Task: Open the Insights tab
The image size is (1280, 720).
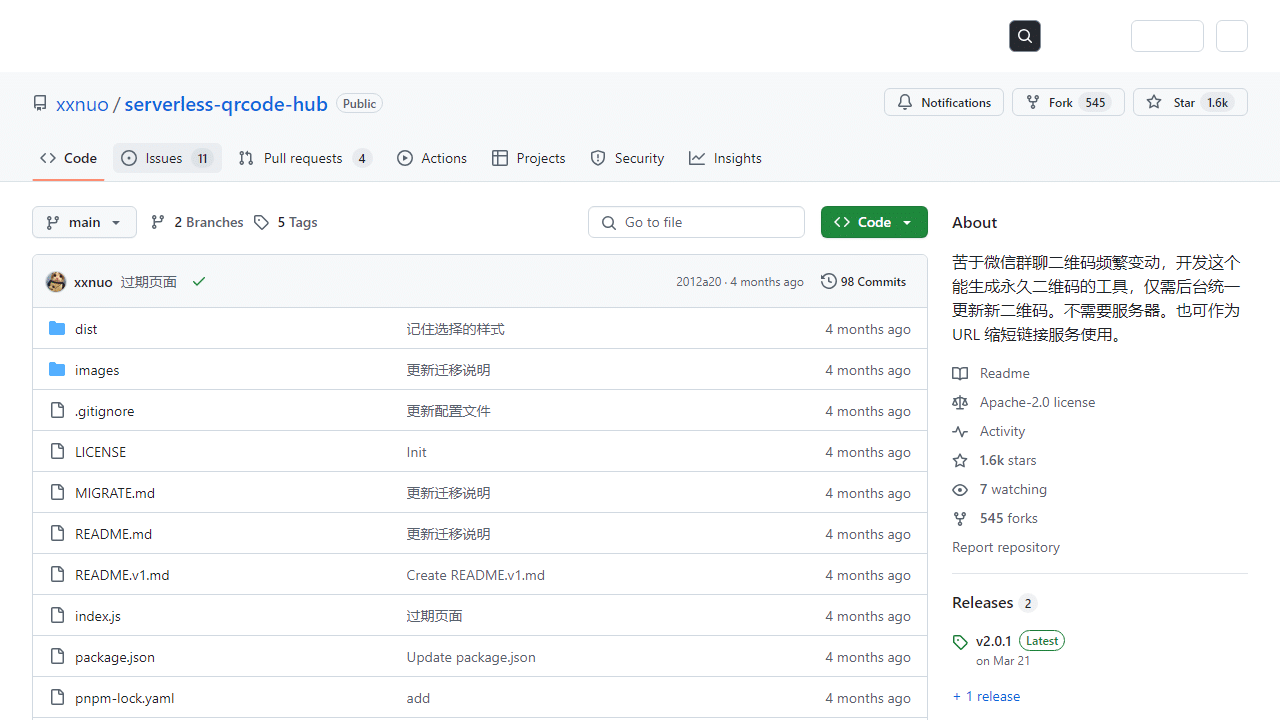Action: point(725,158)
